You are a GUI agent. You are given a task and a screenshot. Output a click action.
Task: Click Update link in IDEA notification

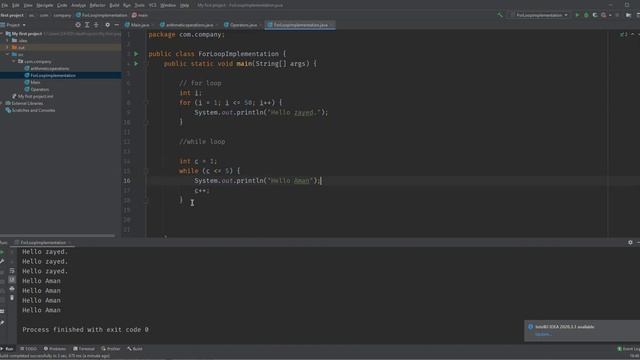coord(543,334)
